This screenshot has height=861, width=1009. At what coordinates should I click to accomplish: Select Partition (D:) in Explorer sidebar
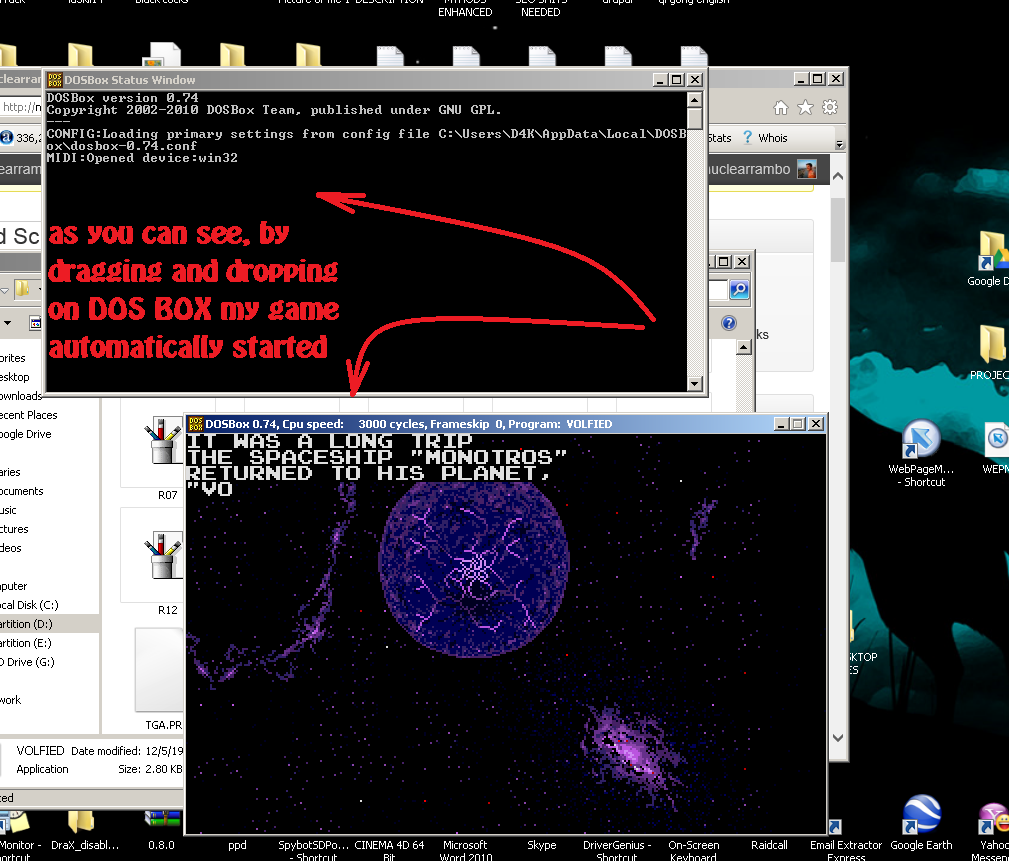tap(50, 624)
